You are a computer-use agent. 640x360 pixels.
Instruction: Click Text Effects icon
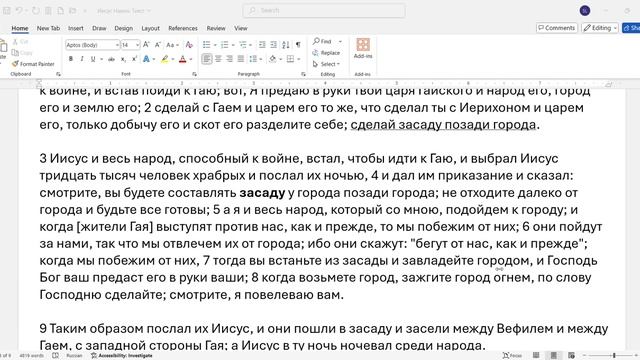(x=146, y=59)
